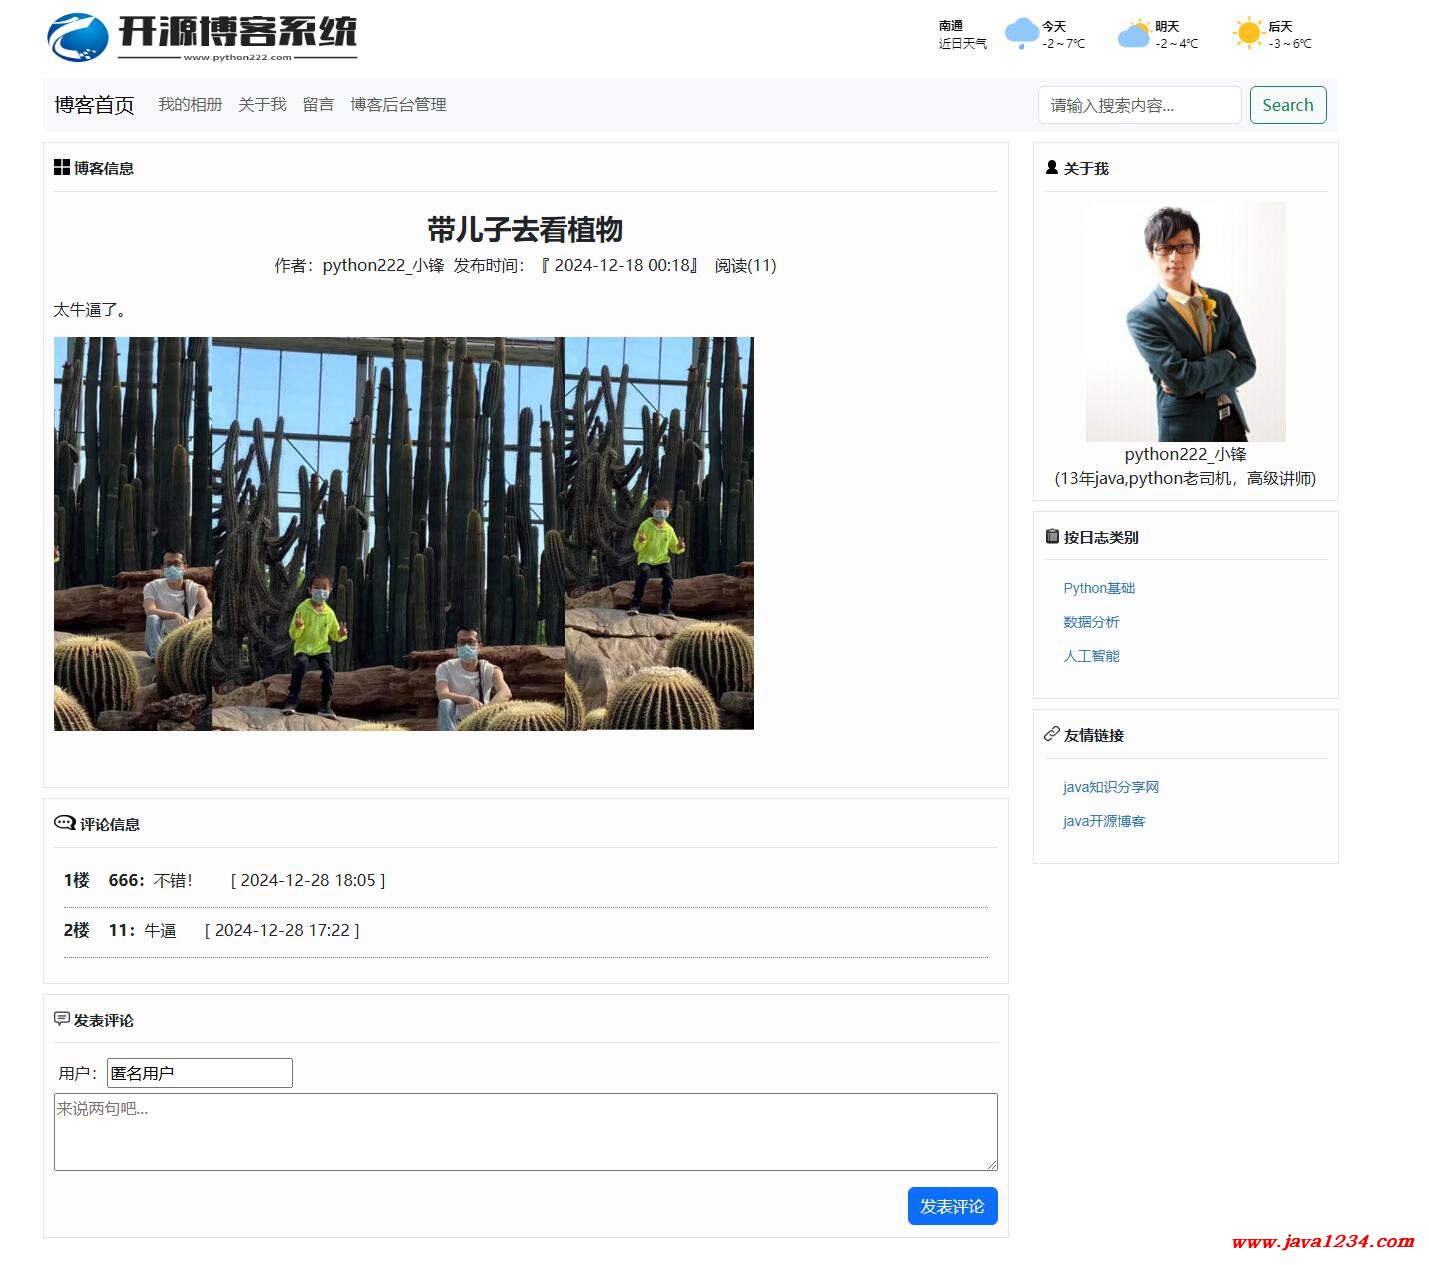Viewport: 1429px width, 1265px height.
Task: Open the 留言 page
Action: click(318, 104)
